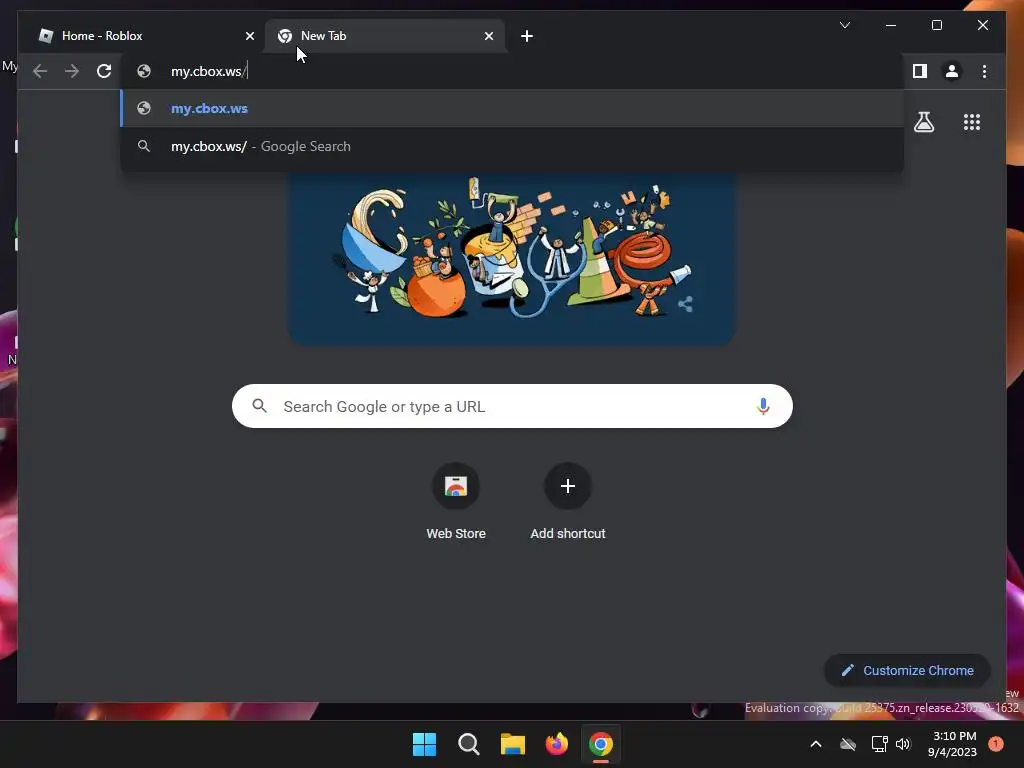
Task: Click the Add shortcut button
Action: pyautogui.click(x=568, y=503)
